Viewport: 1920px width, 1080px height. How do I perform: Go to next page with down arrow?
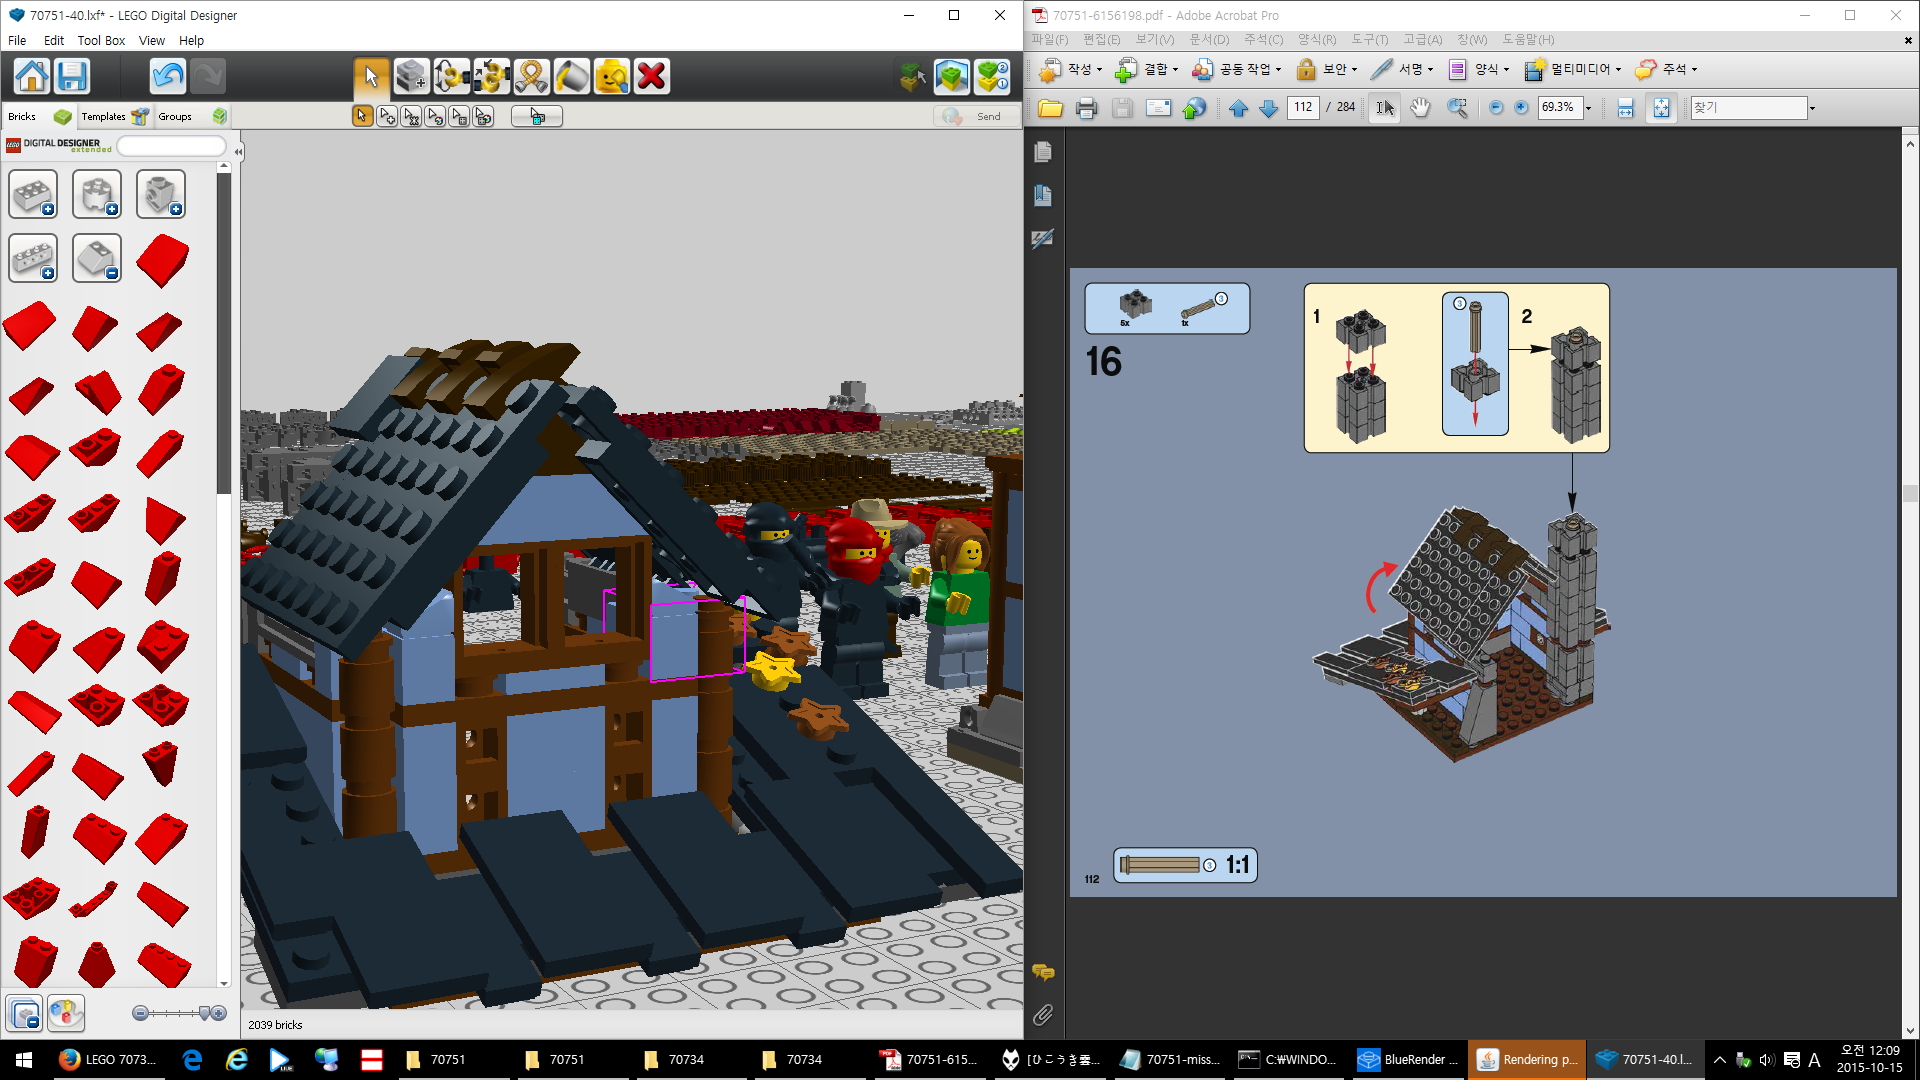pyautogui.click(x=1268, y=108)
